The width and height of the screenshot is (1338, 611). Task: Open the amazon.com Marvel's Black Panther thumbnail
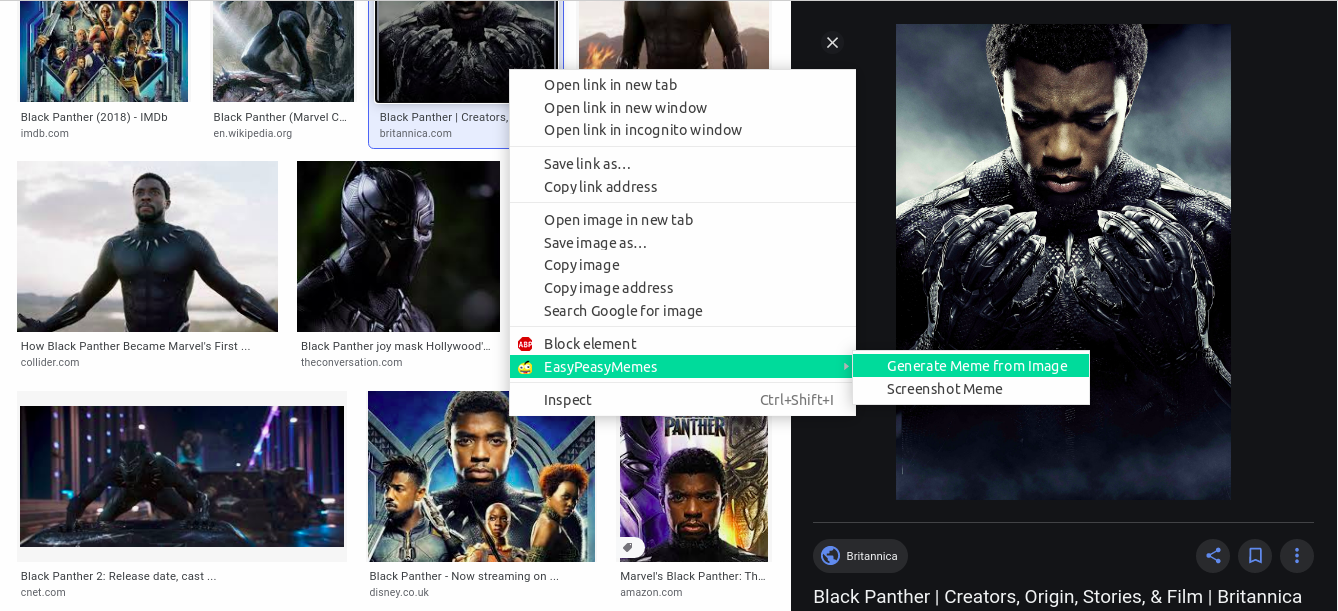pyautogui.click(x=694, y=489)
